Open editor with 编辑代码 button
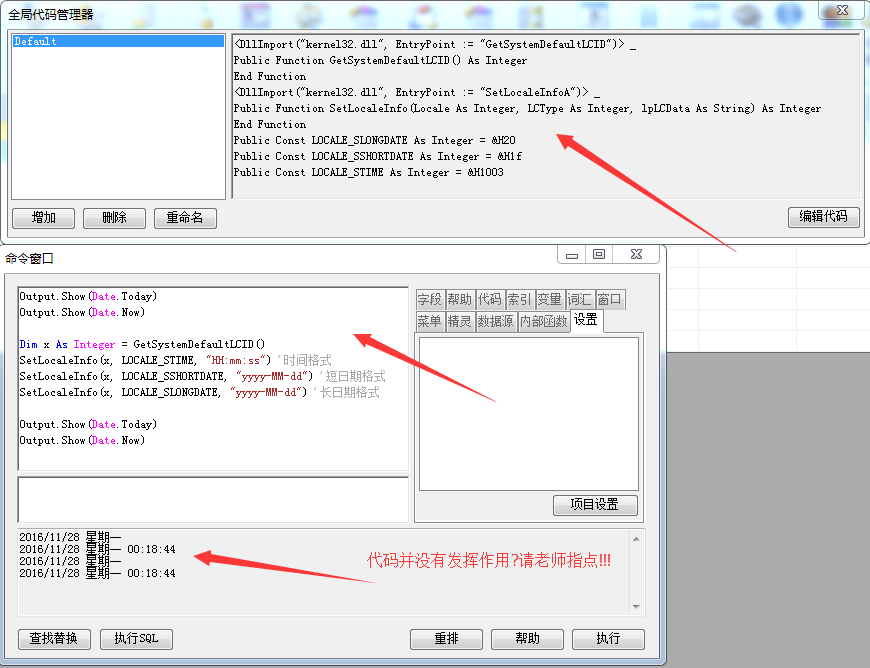The height and width of the screenshot is (668, 870). point(823,217)
